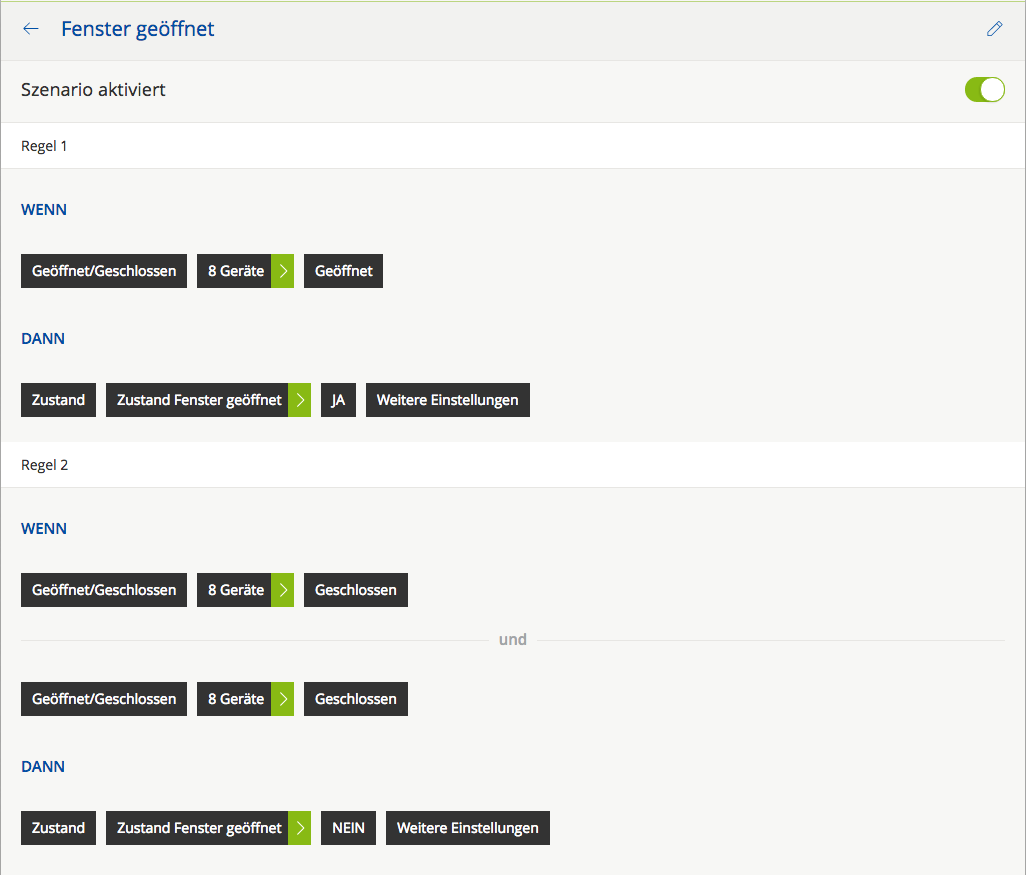Select the Geöffnet state chip in Regel 1
1026x875 pixels.
click(x=343, y=271)
